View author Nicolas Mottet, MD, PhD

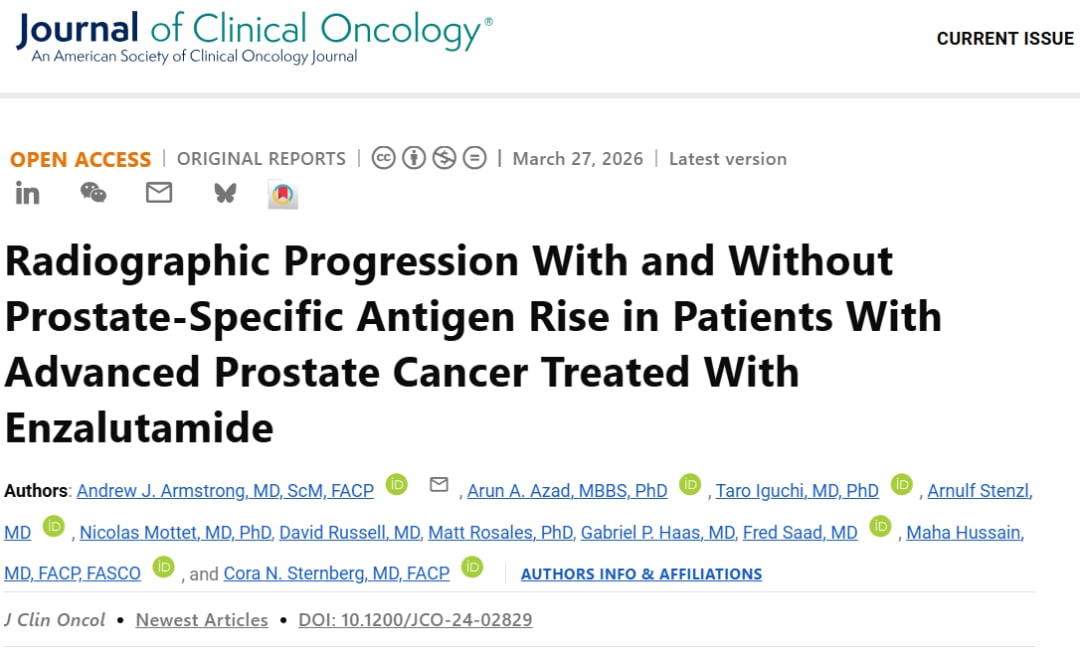[x=176, y=532]
